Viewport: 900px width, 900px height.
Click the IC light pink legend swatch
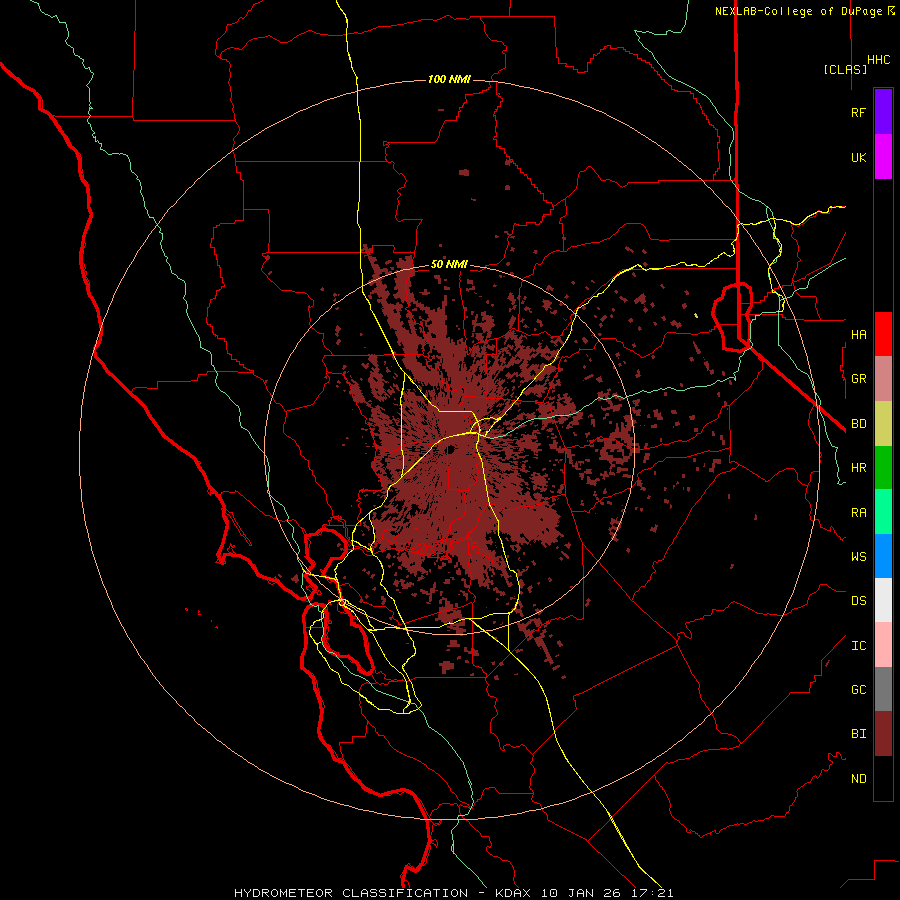pos(883,645)
